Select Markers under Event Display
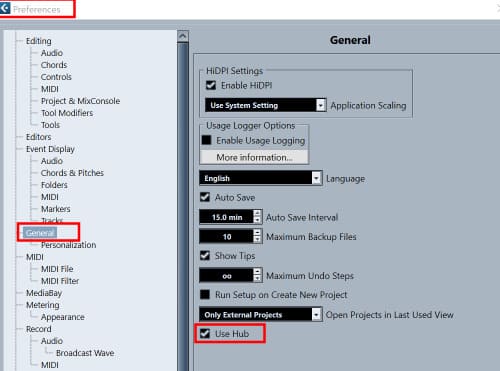This screenshot has height=371, width=500. pyautogui.click(x=56, y=209)
